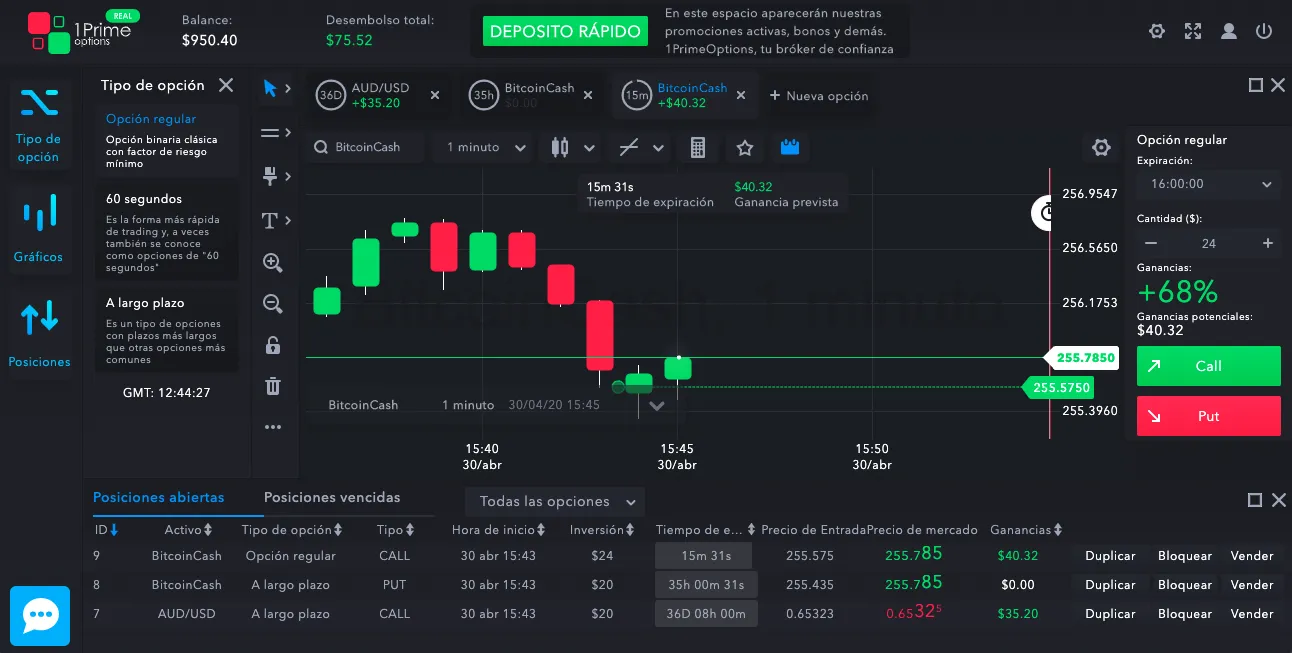Select the 60 segundos option type
Screen dimensions: 1292x653
tap(166, 232)
